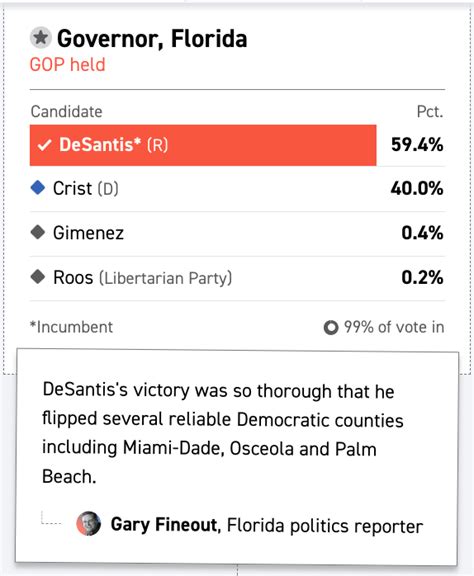The width and height of the screenshot is (474, 576).
Task: Click the *Incumbent footnote text
Action: [71, 327]
